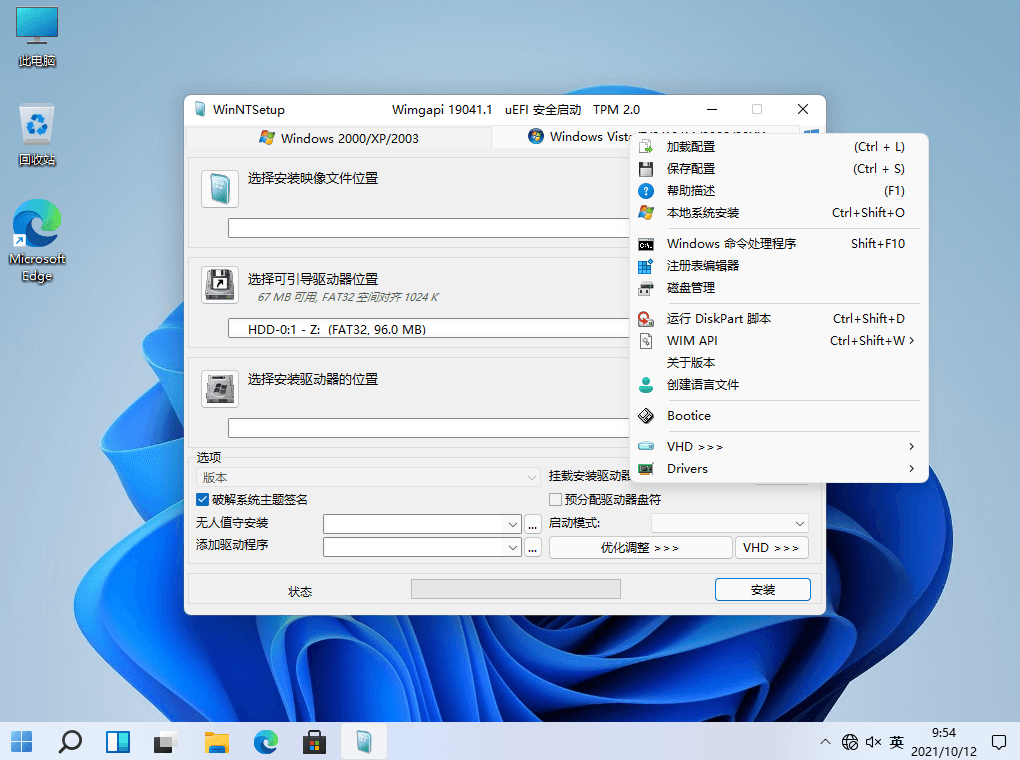Open Widgets from the taskbar

pyautogui.click(x=118, y=742)
